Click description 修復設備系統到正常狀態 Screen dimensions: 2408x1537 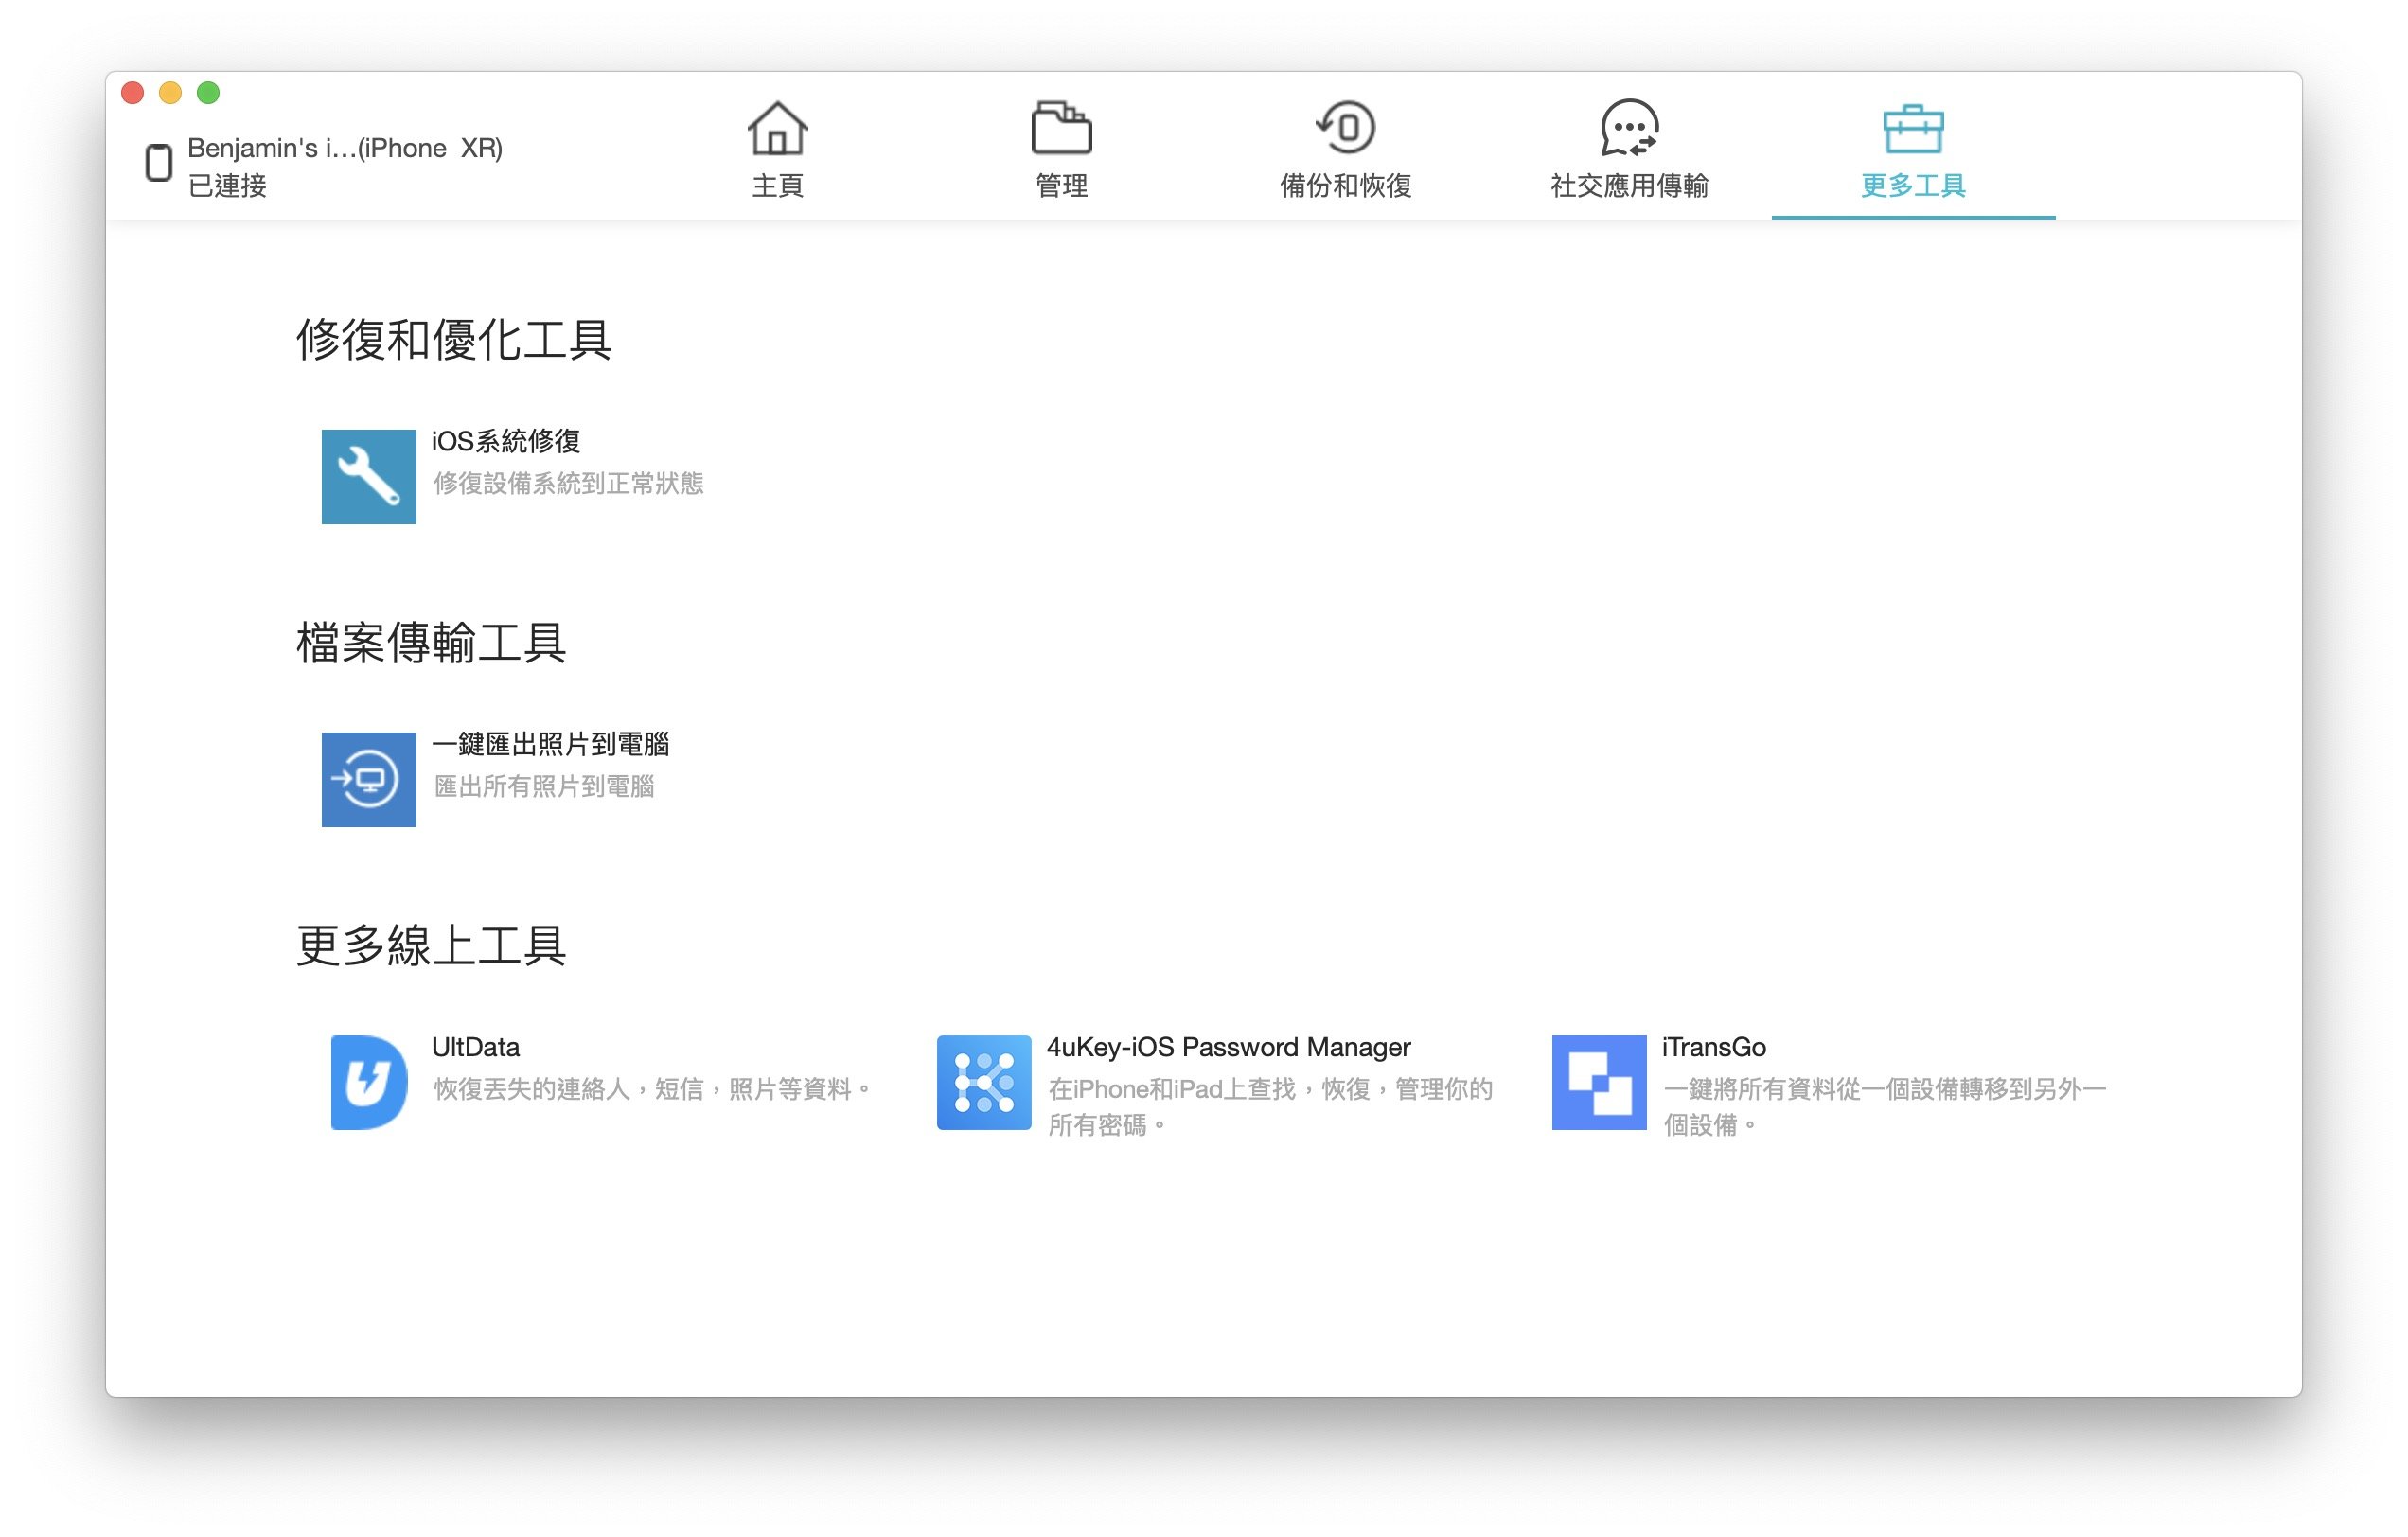[x=568, y=484]
